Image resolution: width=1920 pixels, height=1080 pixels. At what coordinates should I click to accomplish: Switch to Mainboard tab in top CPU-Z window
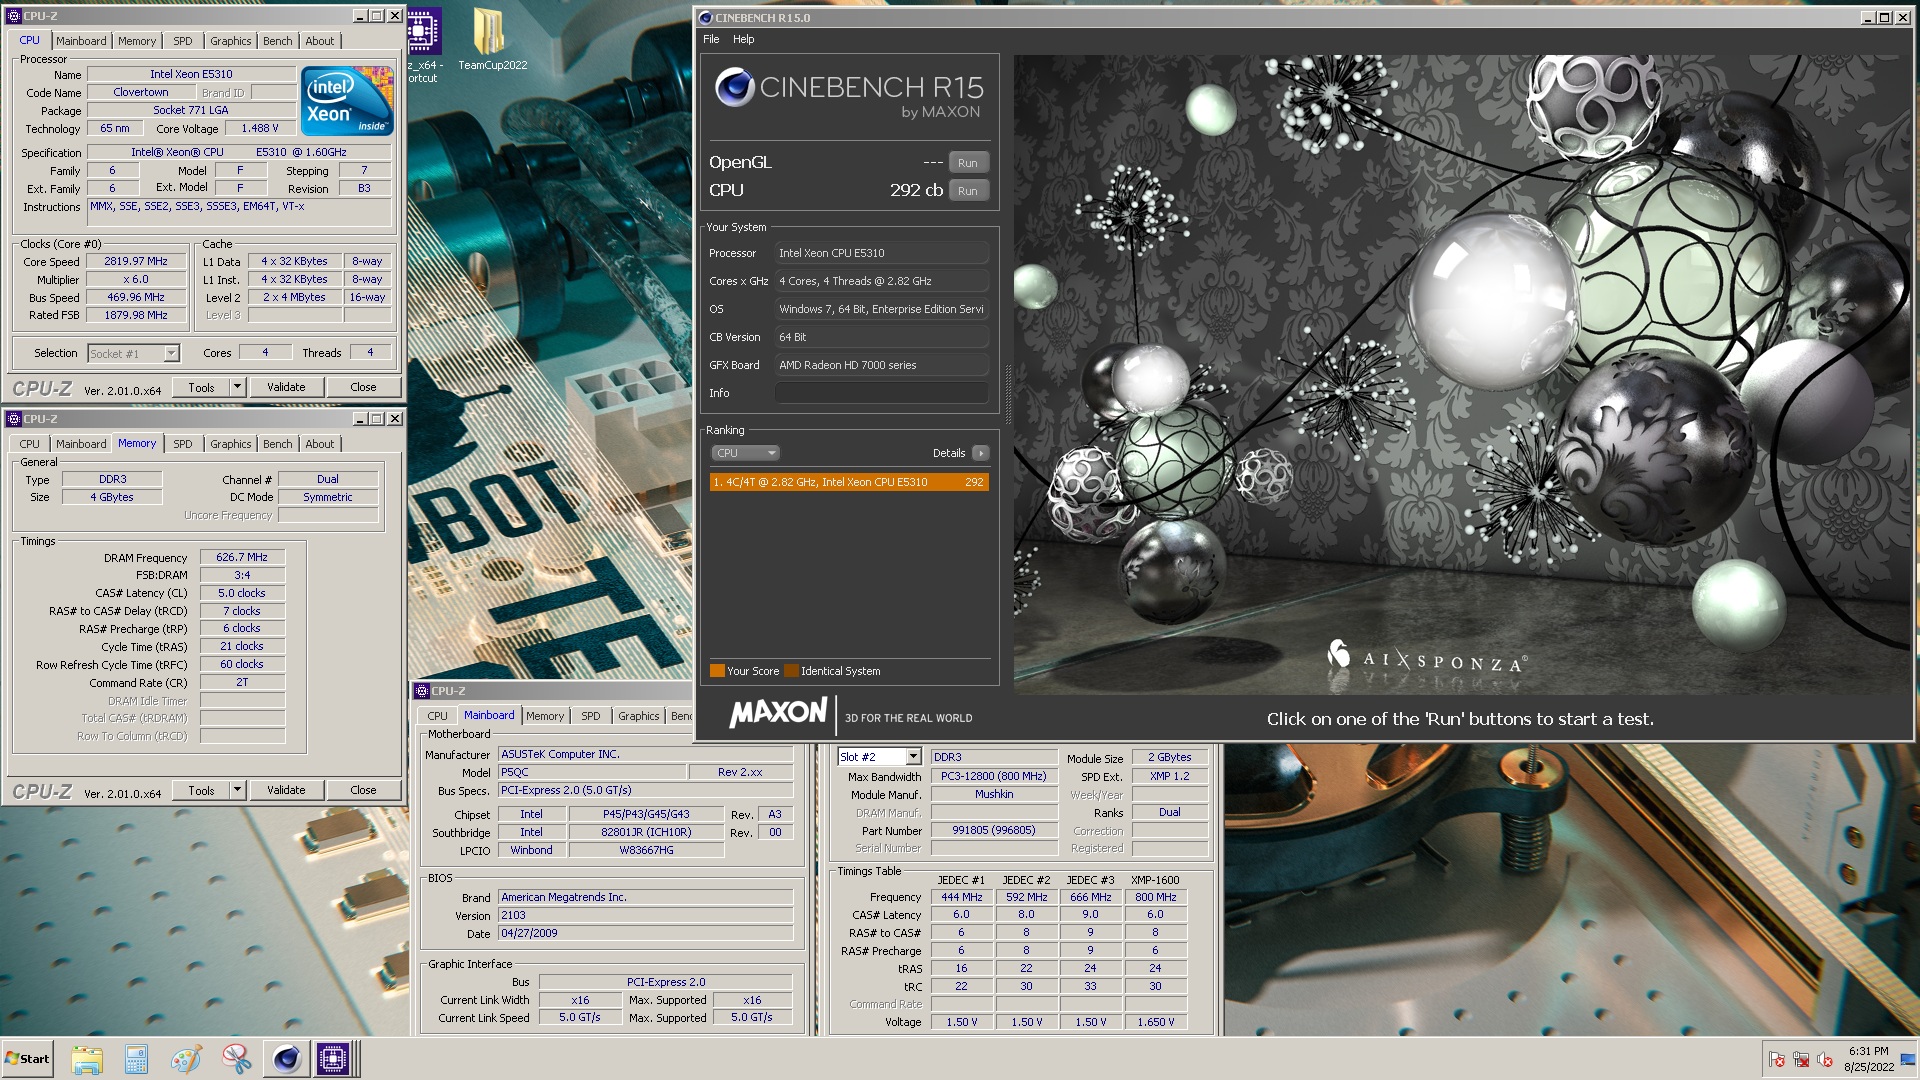point(81,41)
